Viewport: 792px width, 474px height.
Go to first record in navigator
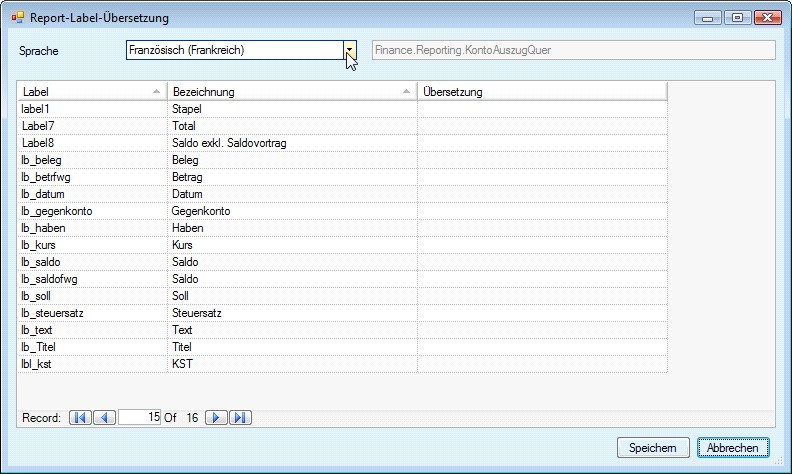click(x=80, y=418)
